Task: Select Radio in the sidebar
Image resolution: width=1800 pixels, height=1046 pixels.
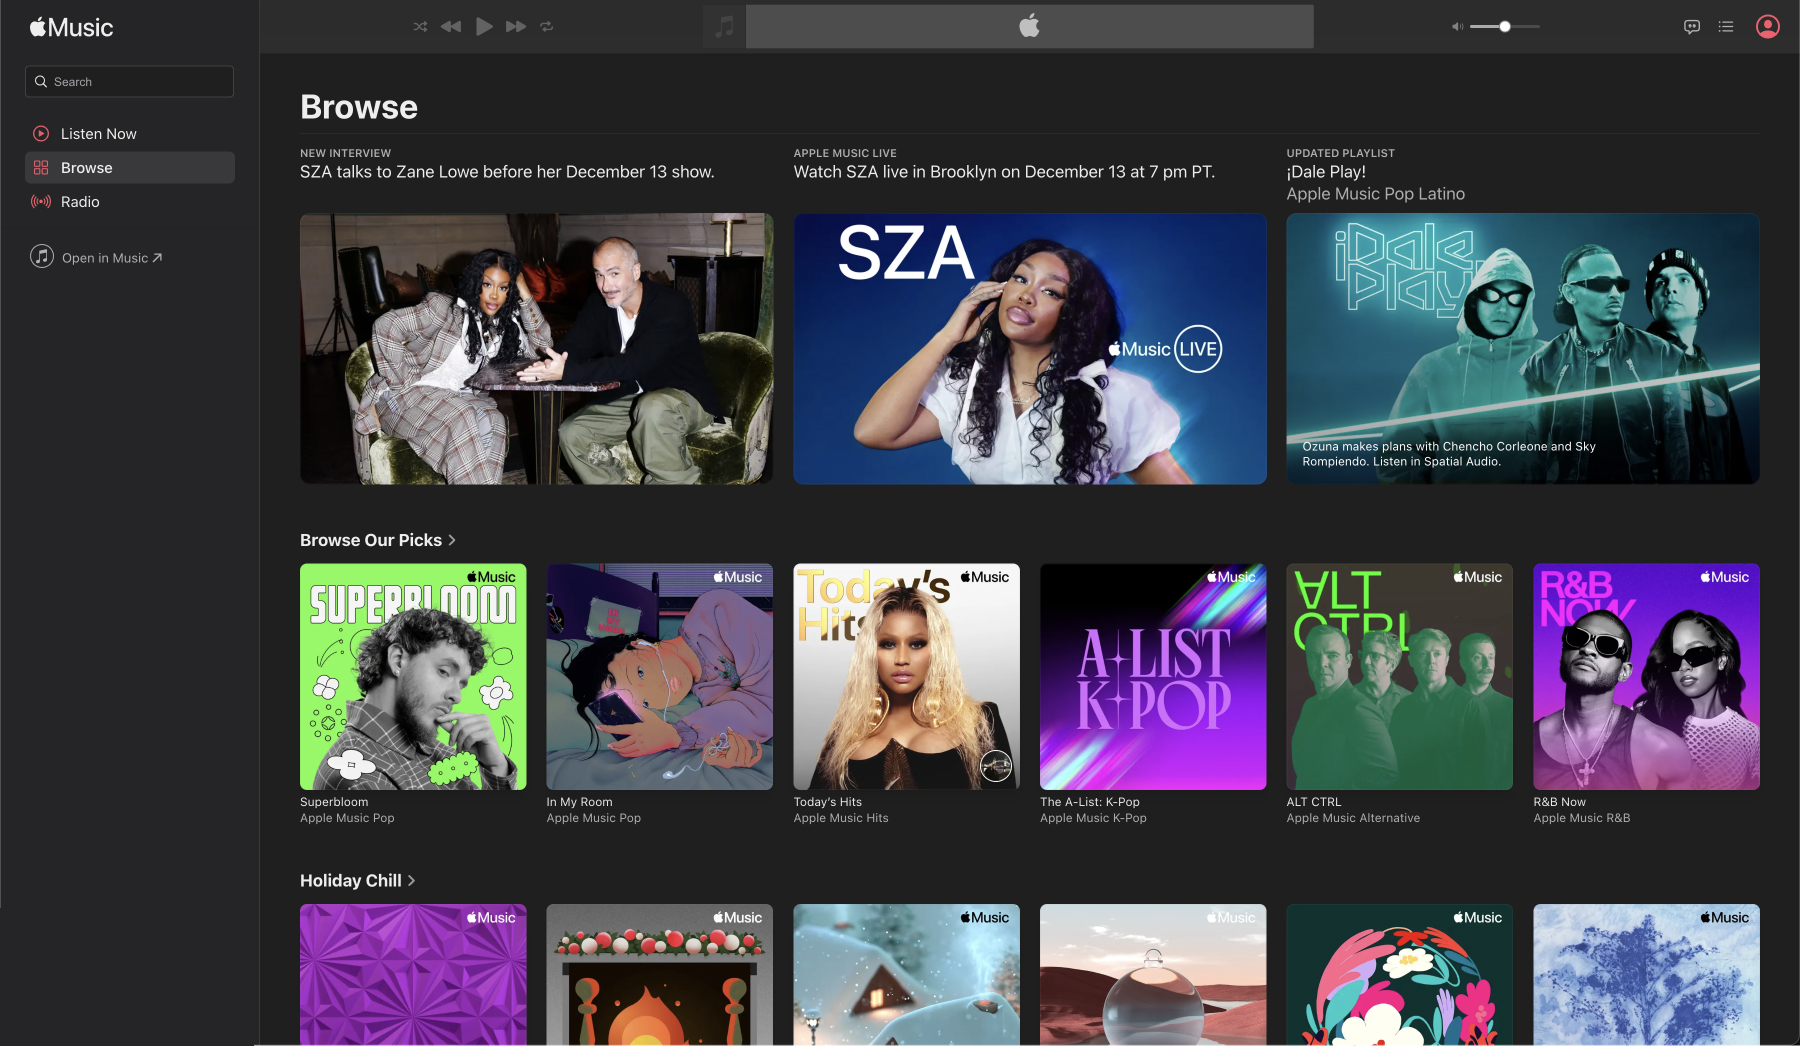Action: (x=80, y=202)
